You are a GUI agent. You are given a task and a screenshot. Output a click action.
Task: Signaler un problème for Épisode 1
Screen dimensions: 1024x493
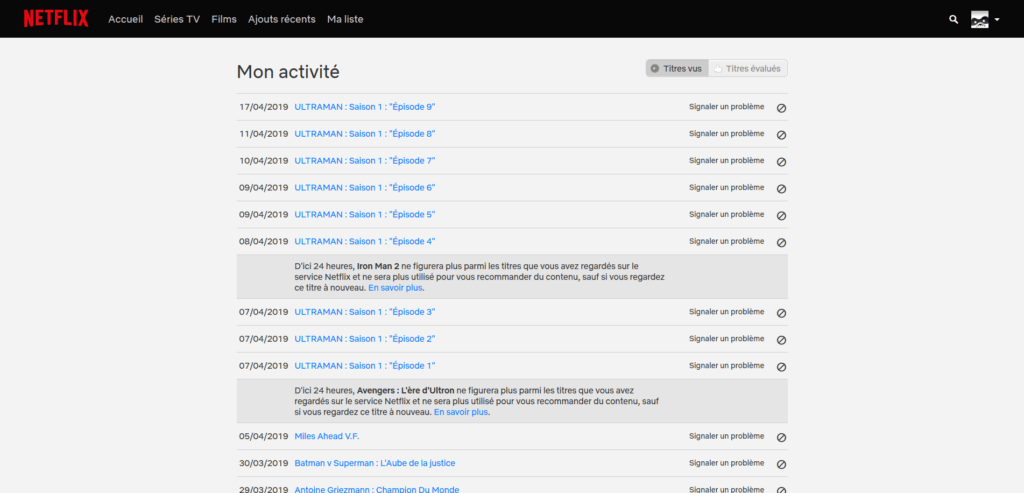(x=726, y=366)
